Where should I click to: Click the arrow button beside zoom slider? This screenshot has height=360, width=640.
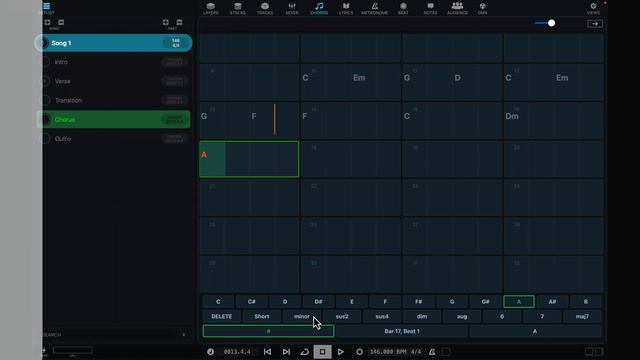595,24
